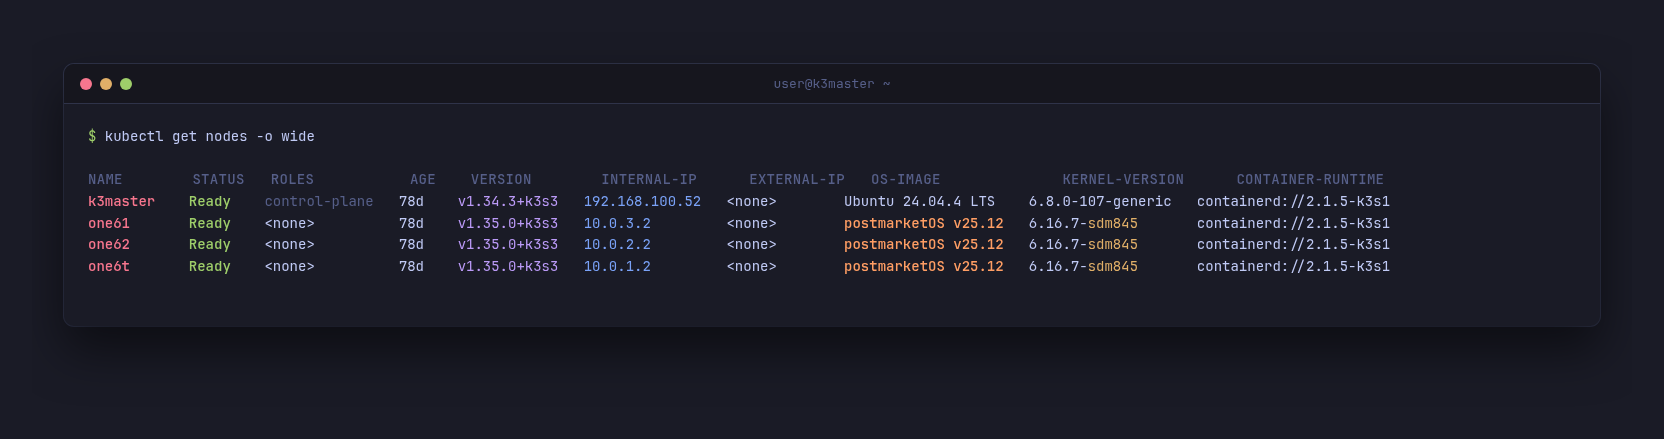
Task: Click '6.16.7-sdm845' in one61 row
Action: pos(1083,224)
